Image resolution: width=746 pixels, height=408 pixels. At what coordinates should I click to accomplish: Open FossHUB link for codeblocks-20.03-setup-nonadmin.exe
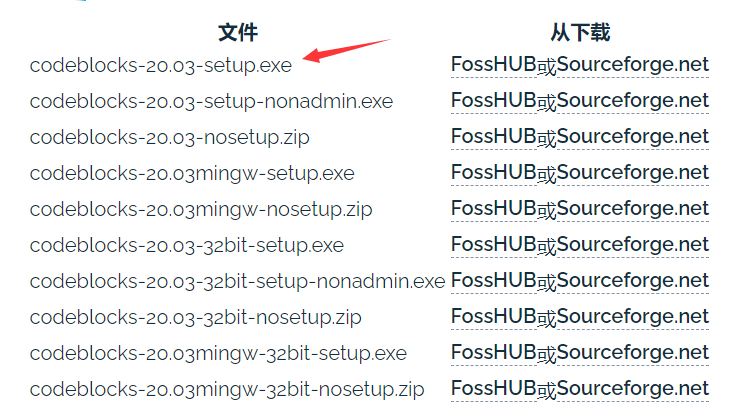tap(494, 101)
